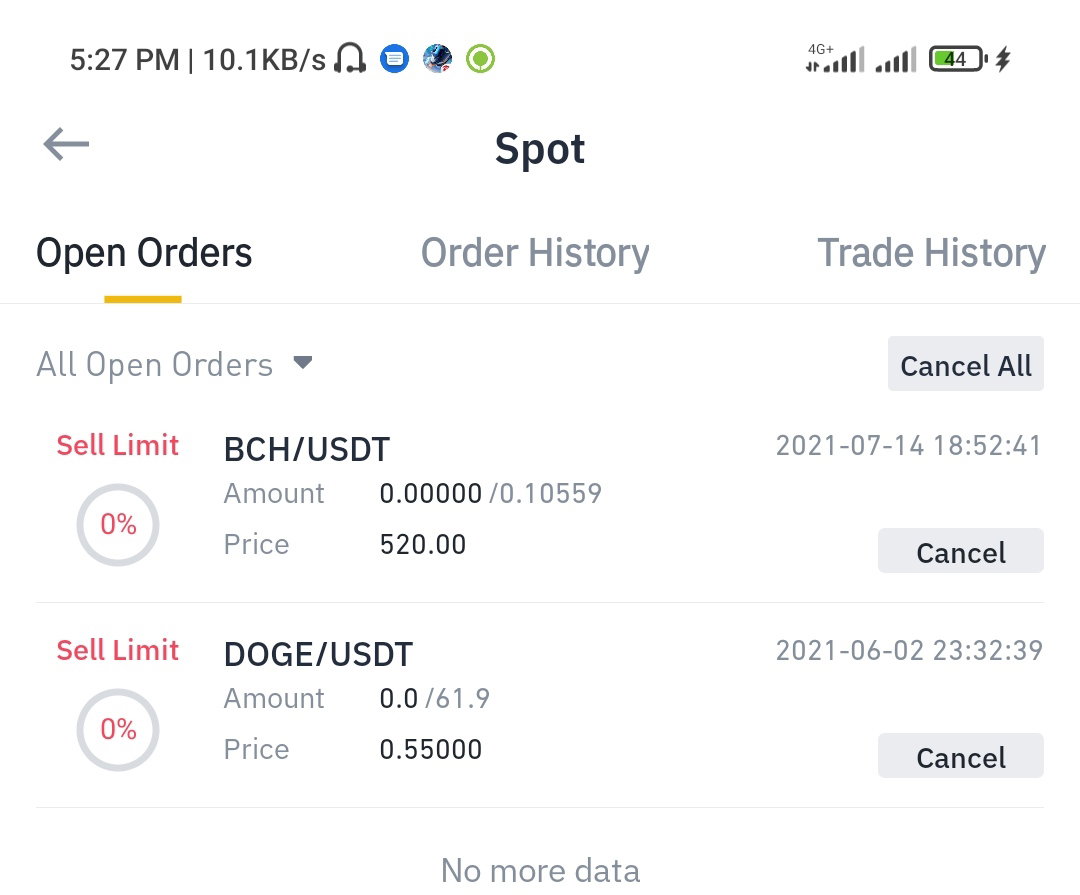Open the BCH/USDT pair name
Viewport: 1080px width, 895px height.
(x=307, y=449)
